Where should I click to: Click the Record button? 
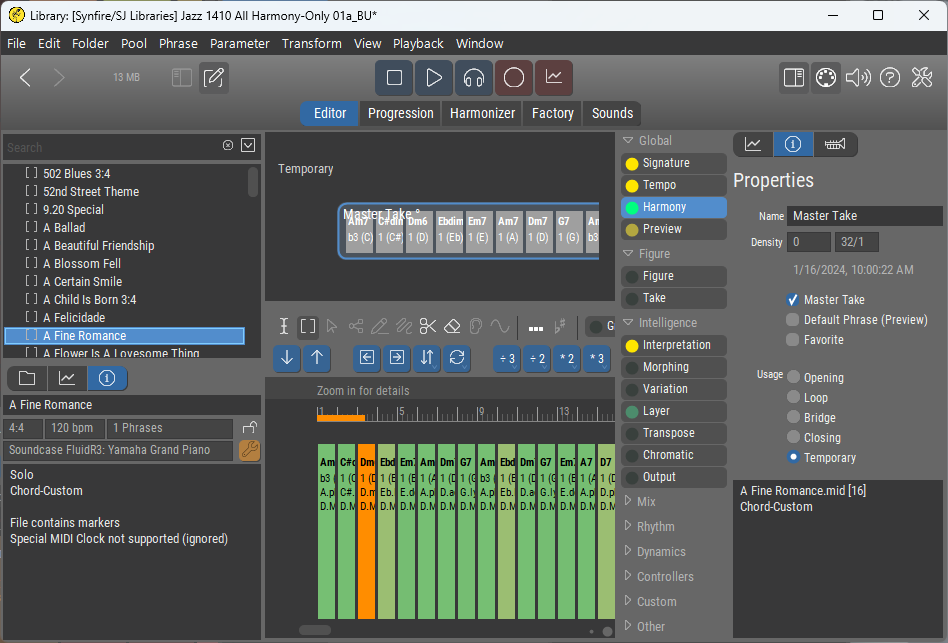click(513, 78)
